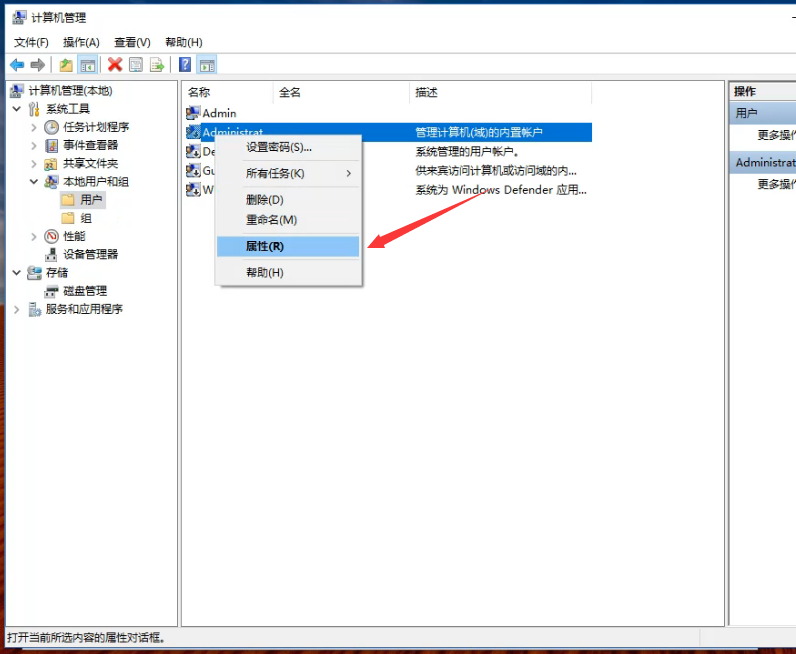796x654 pixels.
Task: Click description 供来宾访问计算机或访问域的内...
Action: [496, 171]
